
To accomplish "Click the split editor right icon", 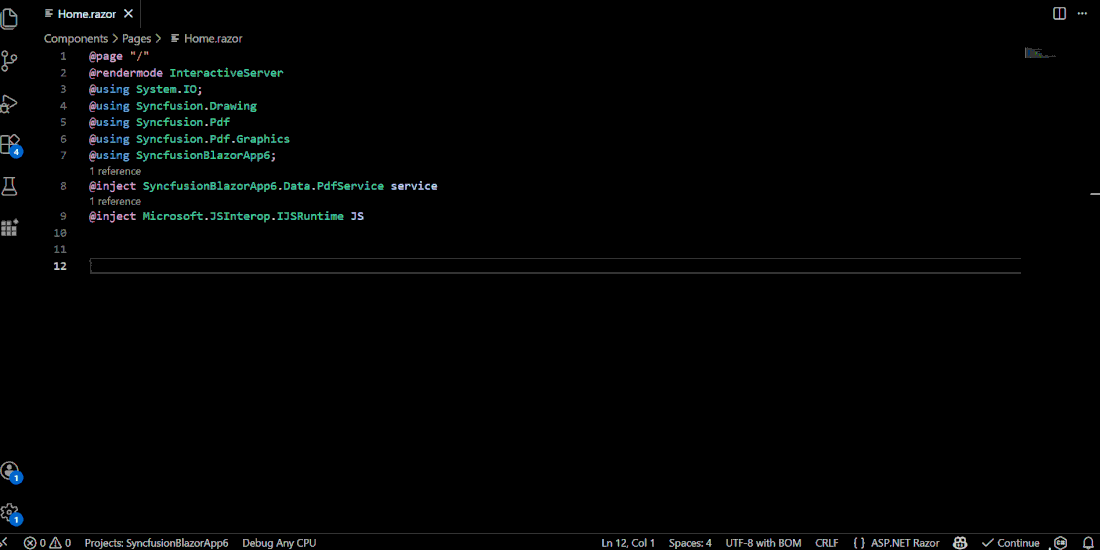I will [1059, 13].
